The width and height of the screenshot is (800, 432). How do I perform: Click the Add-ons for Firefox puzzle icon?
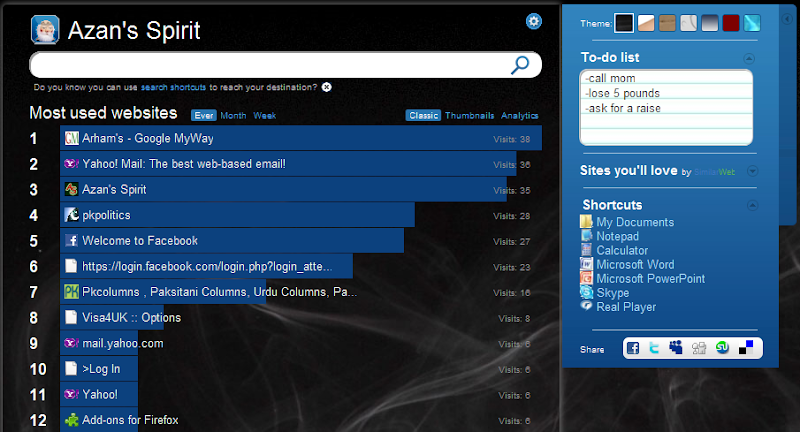[71, 420]
